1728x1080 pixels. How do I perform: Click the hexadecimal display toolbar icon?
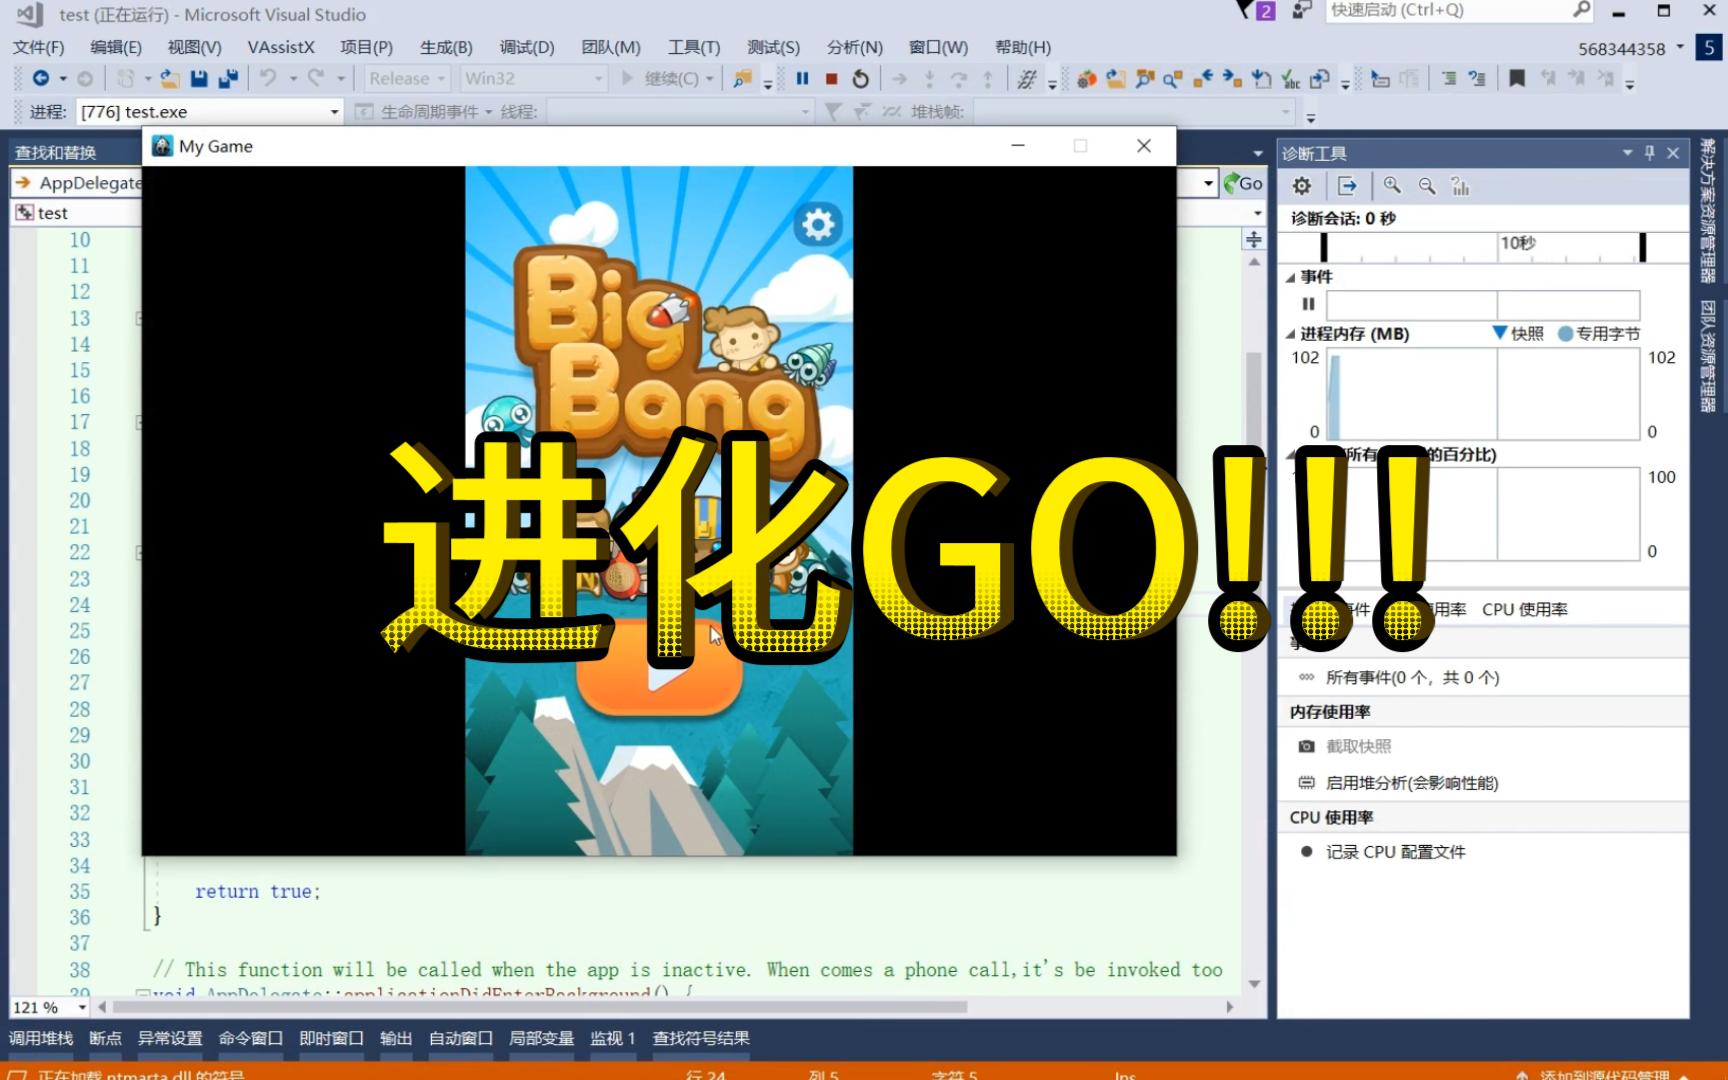1026,78
